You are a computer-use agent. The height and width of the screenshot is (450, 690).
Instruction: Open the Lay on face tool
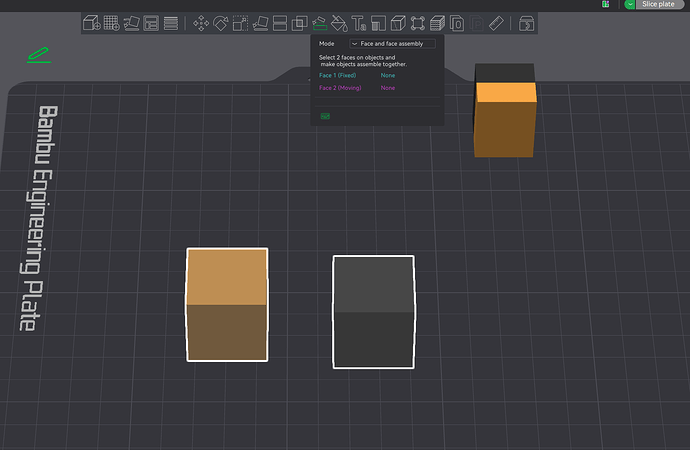point(260,23)
